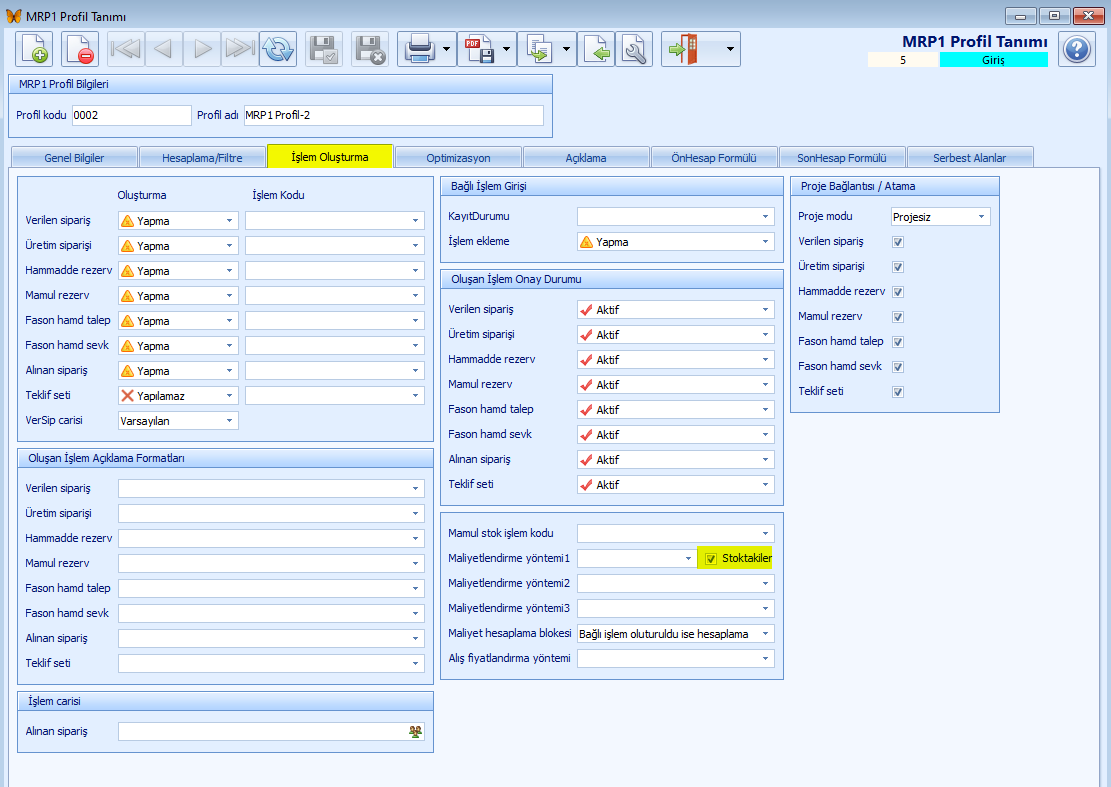Click the wrench settings icon
This screenshot has width=1111, height=787.
[x=634, y=49]
